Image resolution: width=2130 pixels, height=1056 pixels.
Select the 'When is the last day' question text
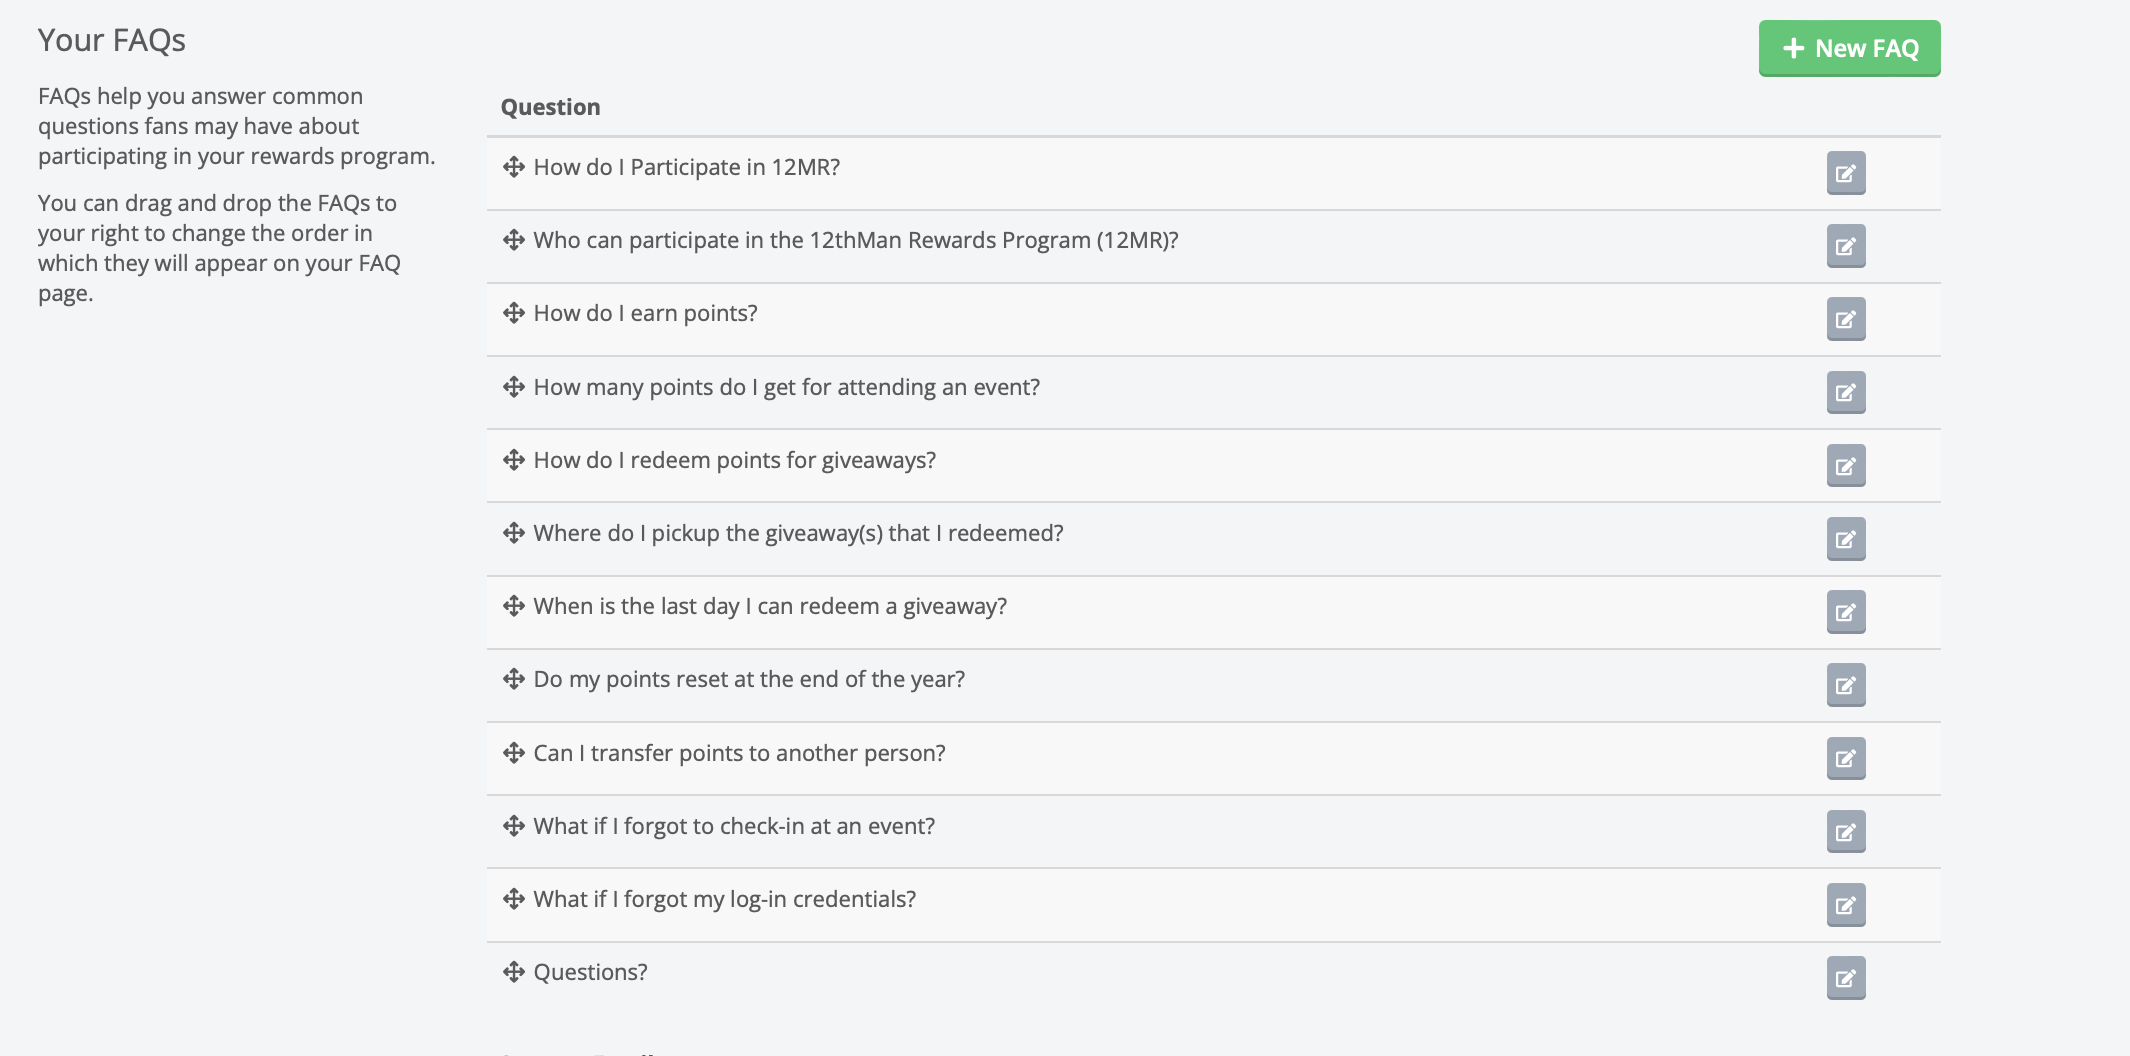770,606
